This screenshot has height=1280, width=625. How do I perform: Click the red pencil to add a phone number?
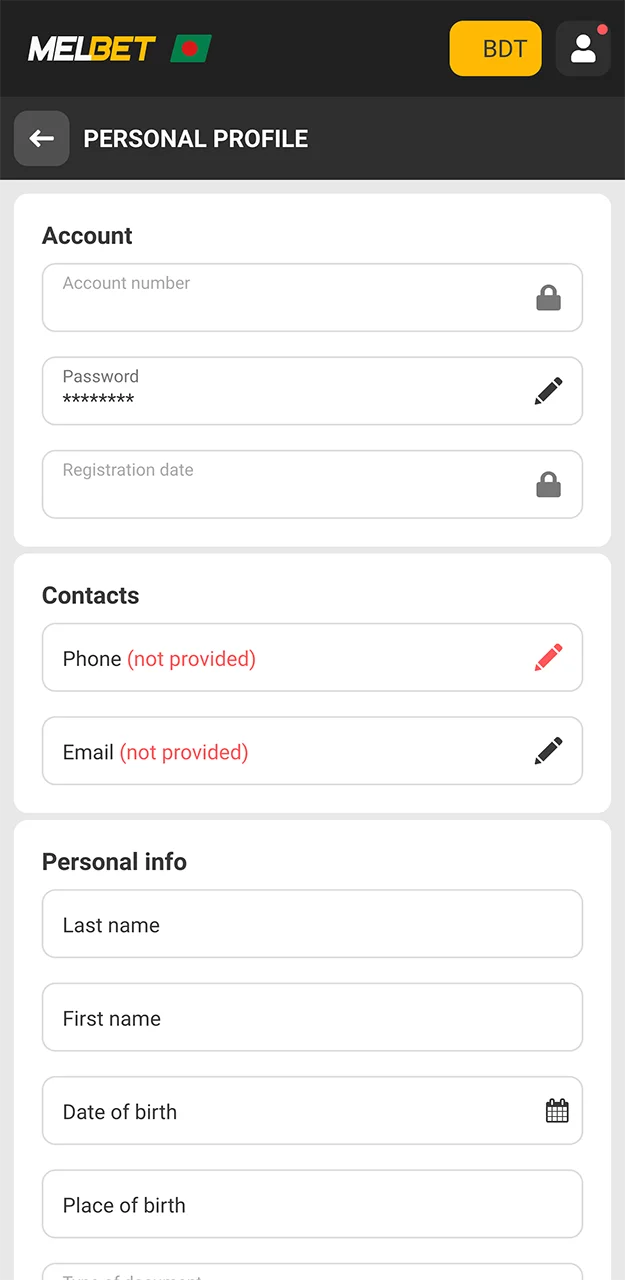[548, 657]
